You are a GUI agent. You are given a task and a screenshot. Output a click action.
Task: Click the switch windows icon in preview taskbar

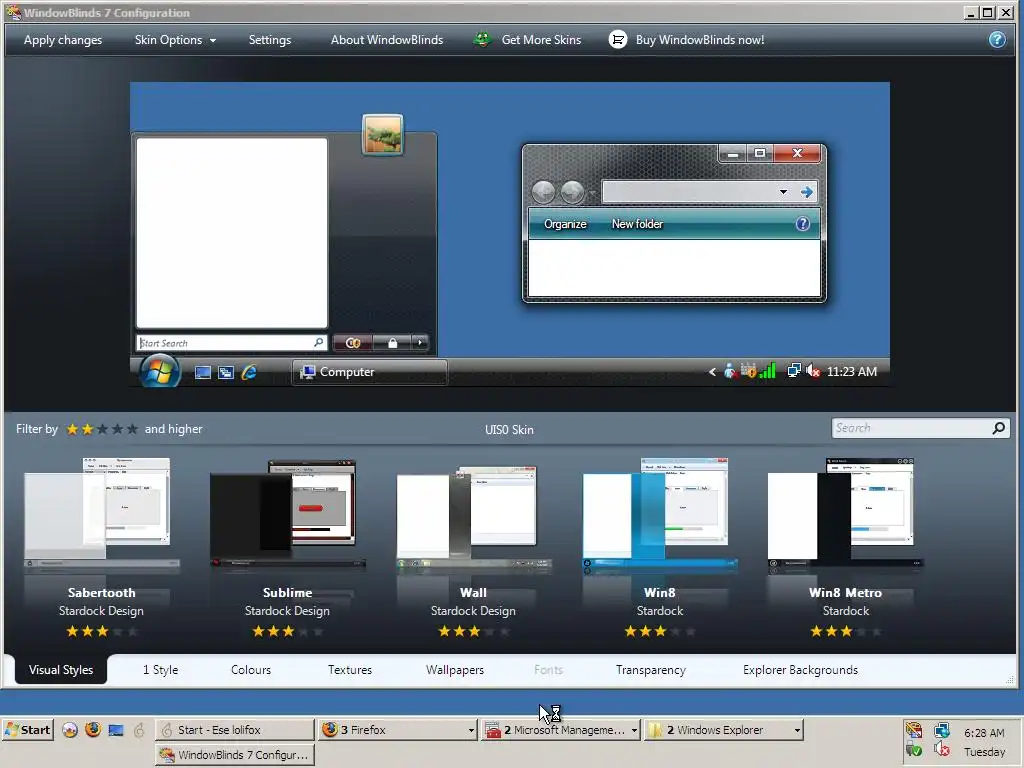click(x=226, y=372)
